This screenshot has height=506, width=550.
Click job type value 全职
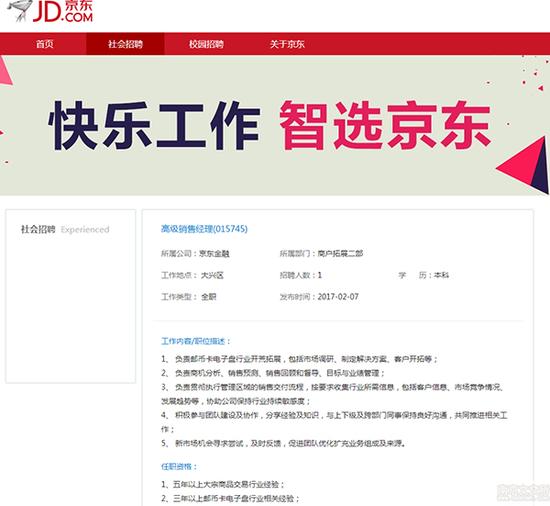tap(208, 297)
